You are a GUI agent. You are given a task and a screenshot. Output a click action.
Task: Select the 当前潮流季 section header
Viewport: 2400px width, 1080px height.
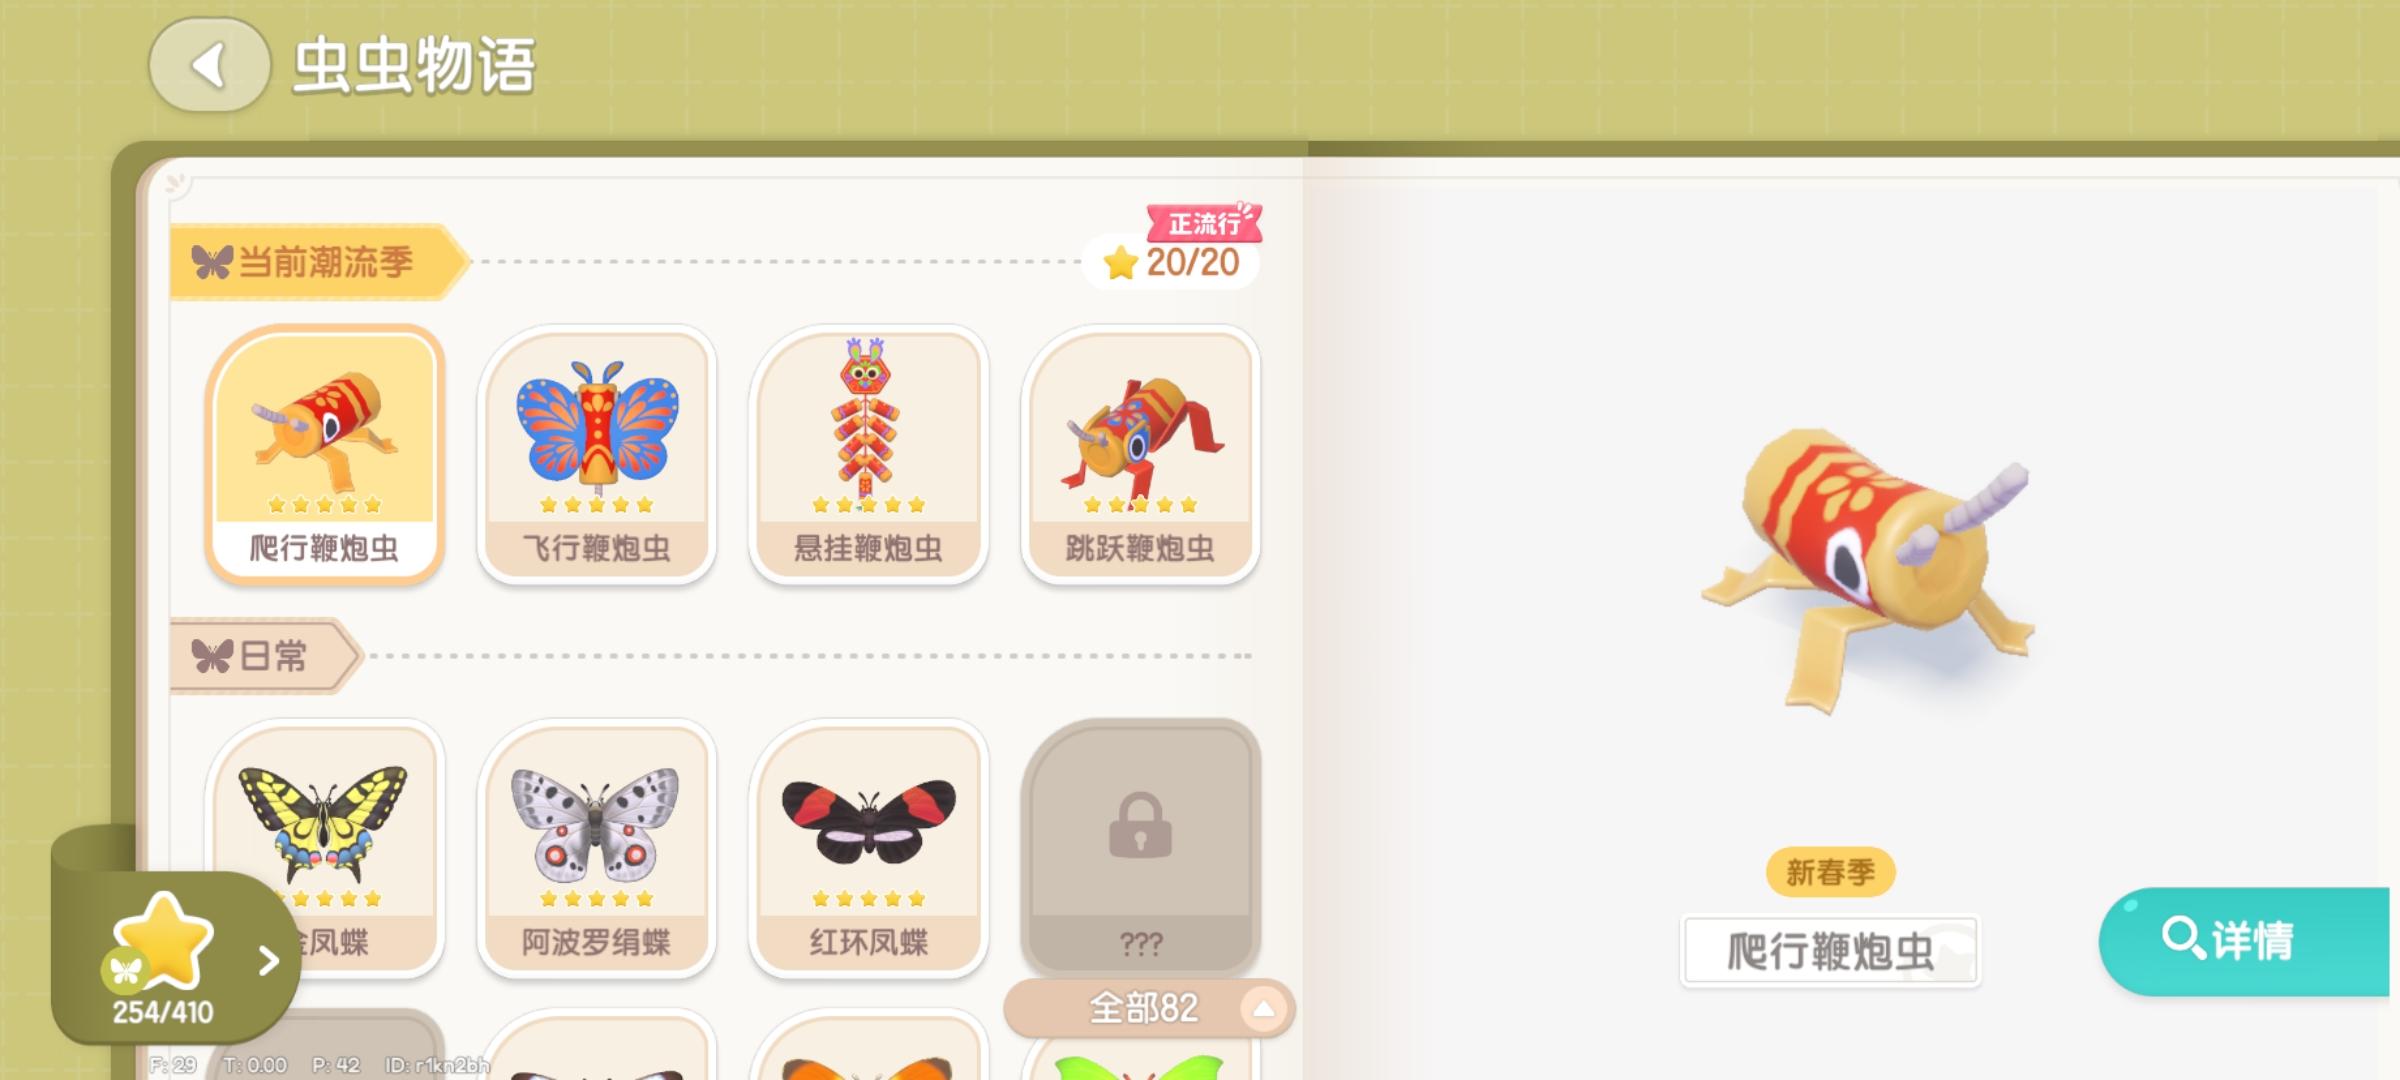click(x=318, y=262)
